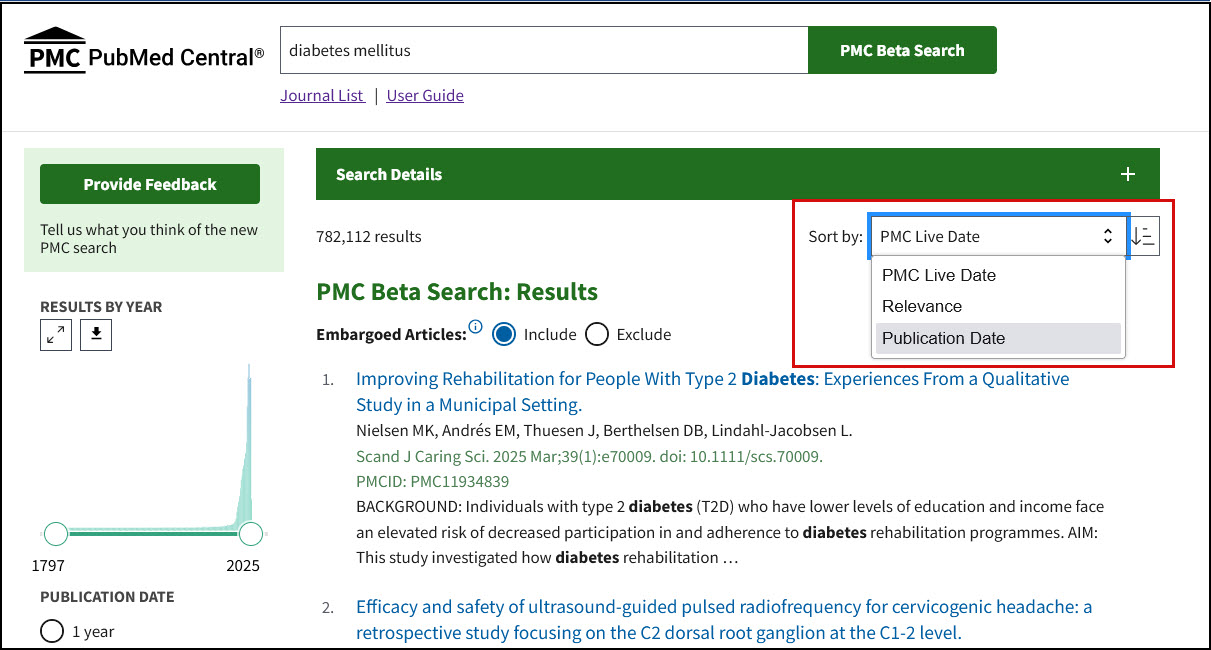Open article on ultrasound-guided pulsed radiofrequency

tap(724, 620)
